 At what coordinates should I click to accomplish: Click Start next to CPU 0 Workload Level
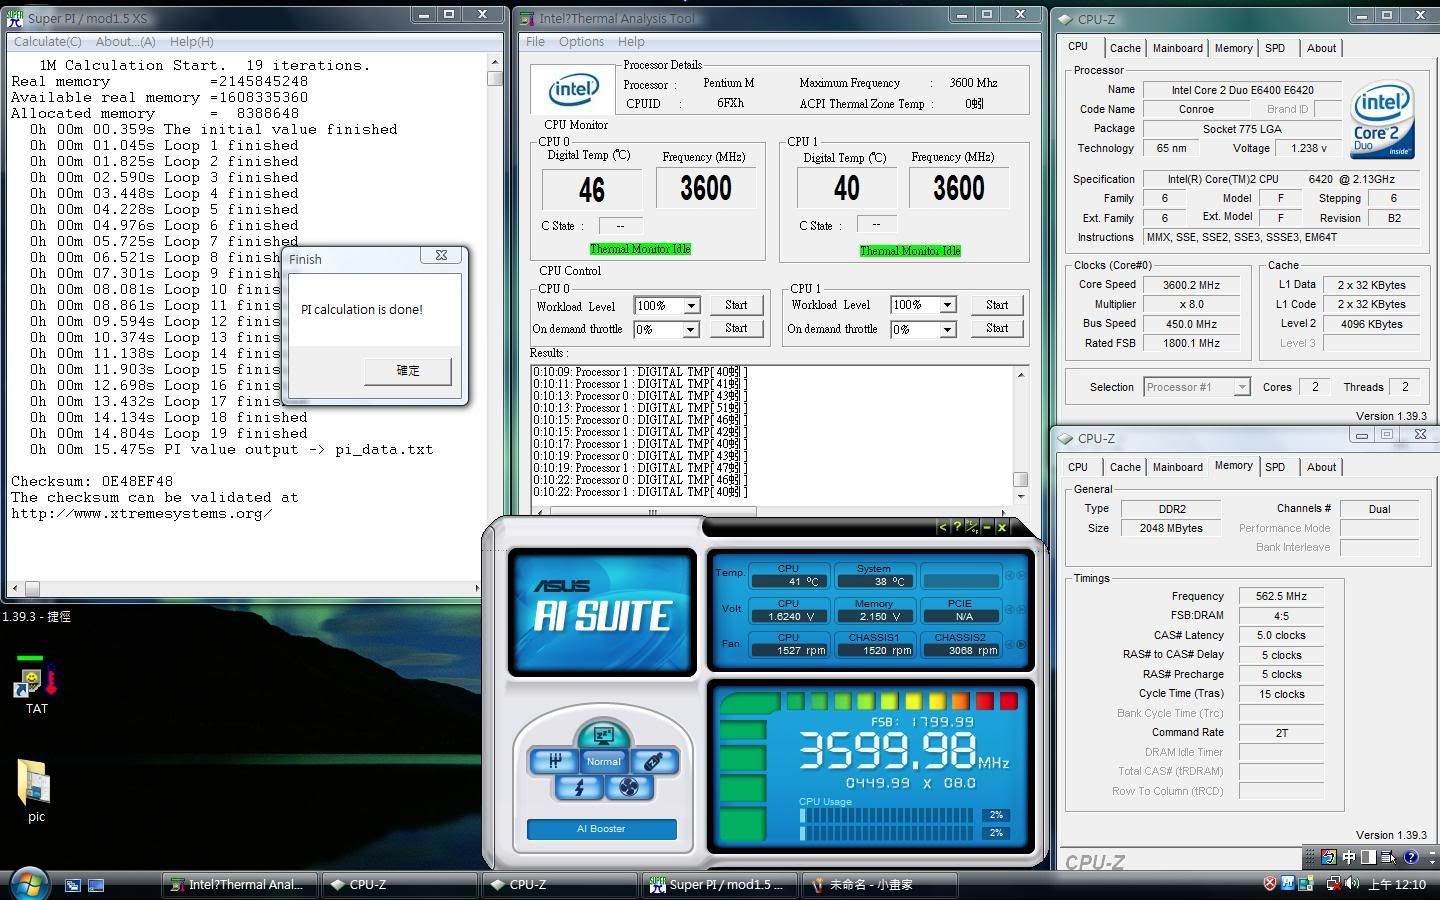pyautogui.click(x=736, y=305)
